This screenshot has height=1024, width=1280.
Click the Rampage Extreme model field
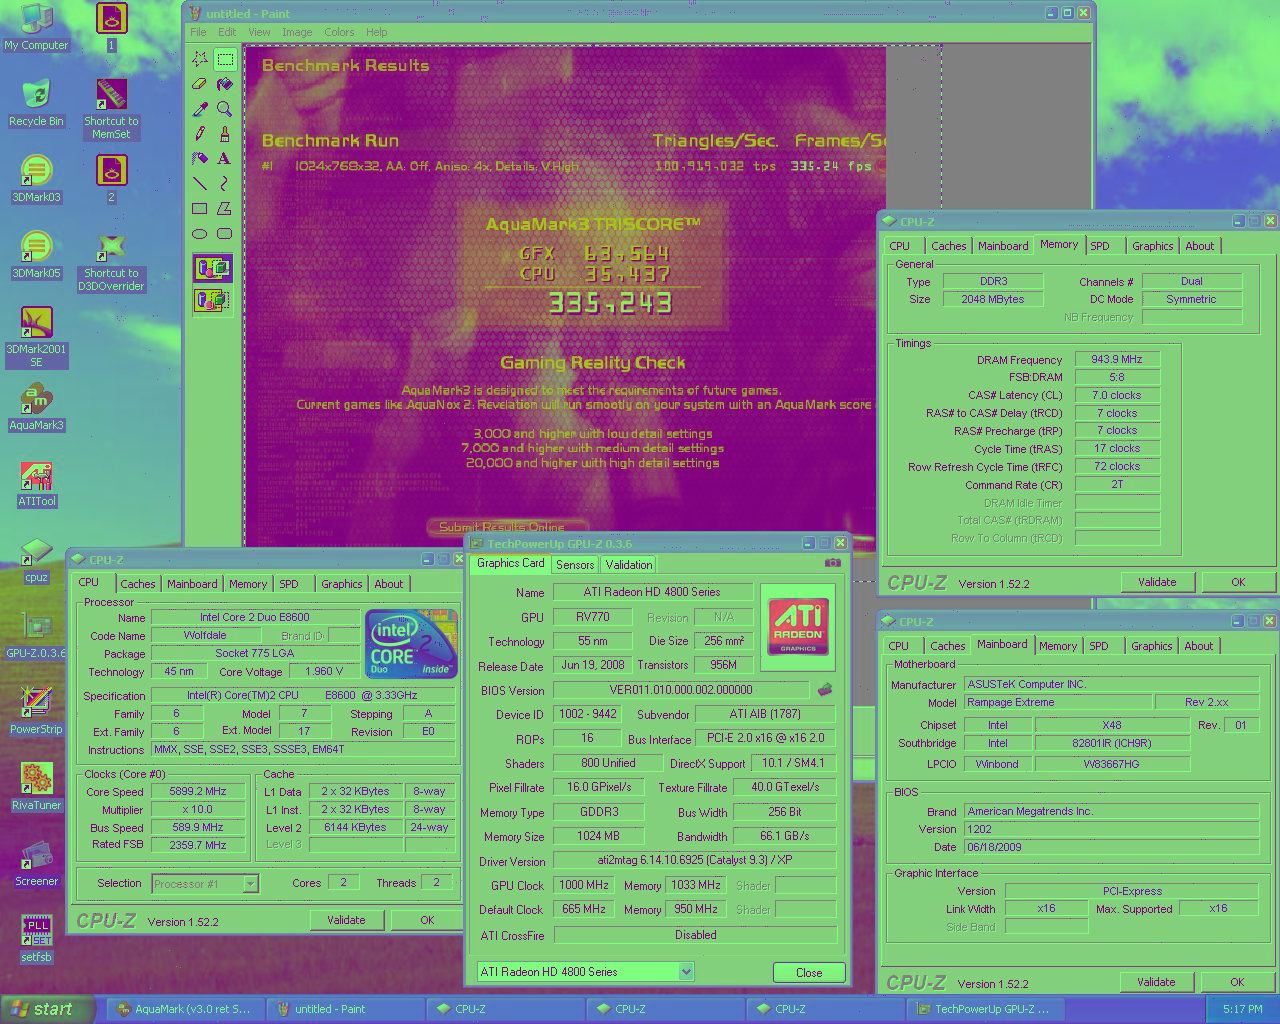click(1057, 702)
